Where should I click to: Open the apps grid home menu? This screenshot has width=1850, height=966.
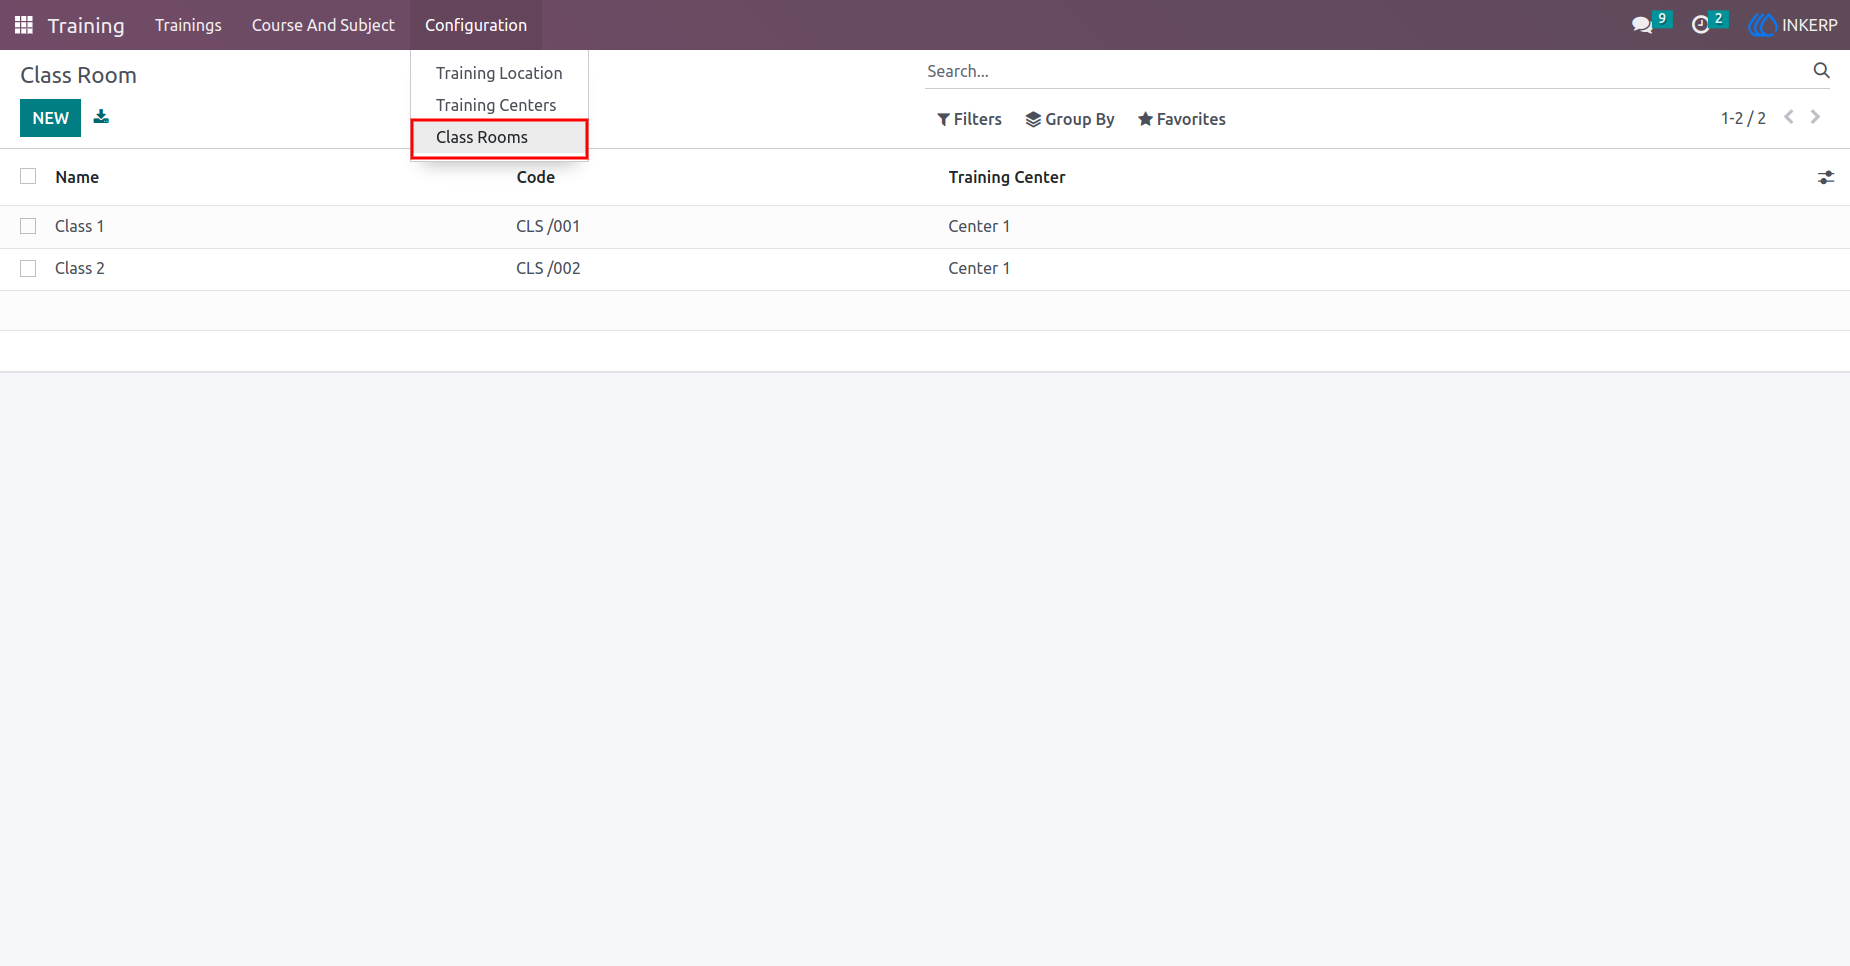(x=24, y=25)
